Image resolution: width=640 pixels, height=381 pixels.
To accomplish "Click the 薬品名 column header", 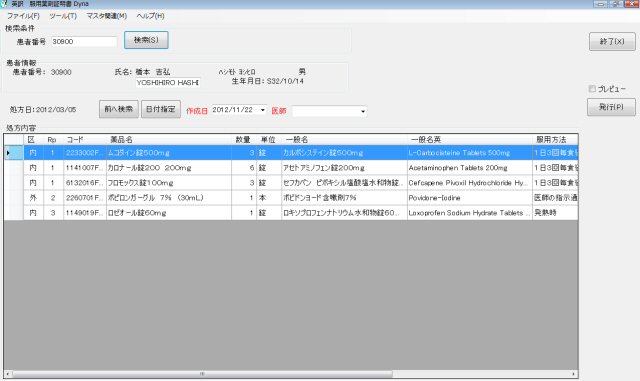I will point(169,140).
